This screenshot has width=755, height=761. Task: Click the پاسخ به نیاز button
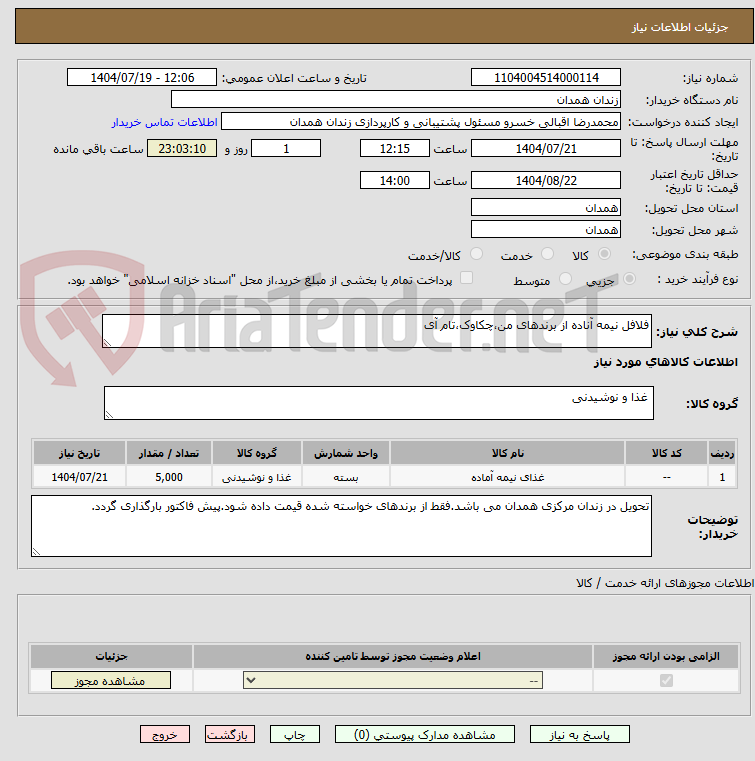click(x=579, y=734)
